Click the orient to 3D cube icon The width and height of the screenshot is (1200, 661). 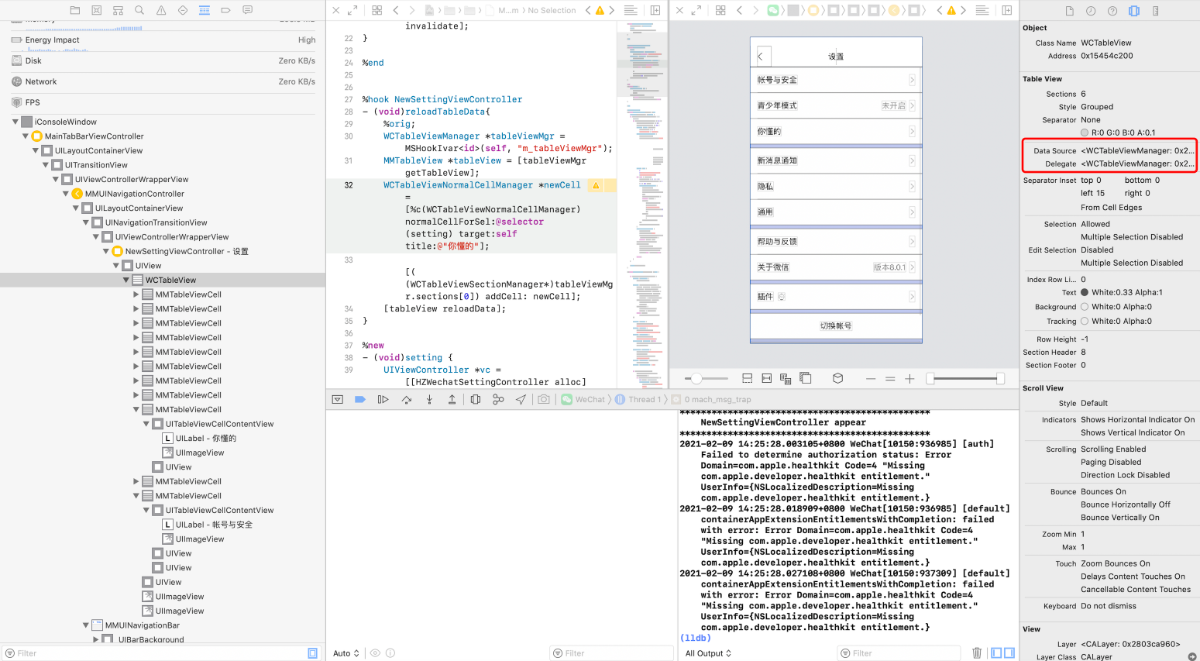(x=838, y=378)
